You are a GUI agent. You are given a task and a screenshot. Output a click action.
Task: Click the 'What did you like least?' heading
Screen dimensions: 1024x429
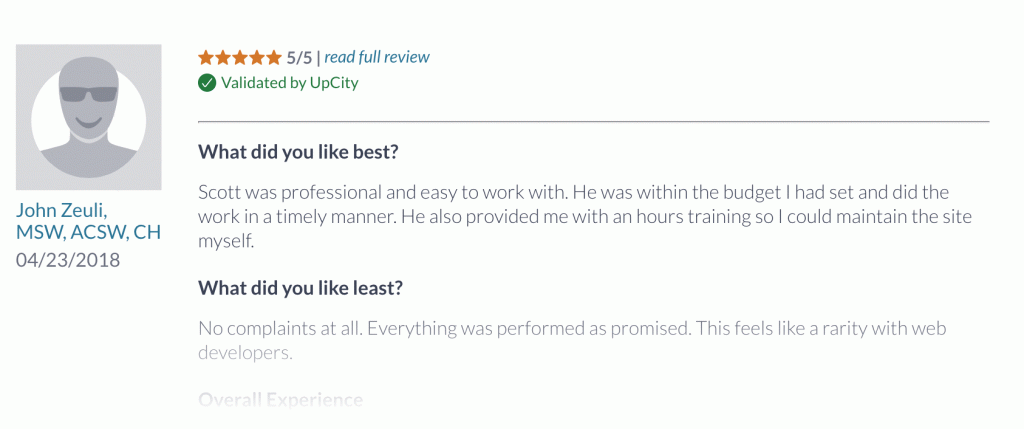coord(300,288)
